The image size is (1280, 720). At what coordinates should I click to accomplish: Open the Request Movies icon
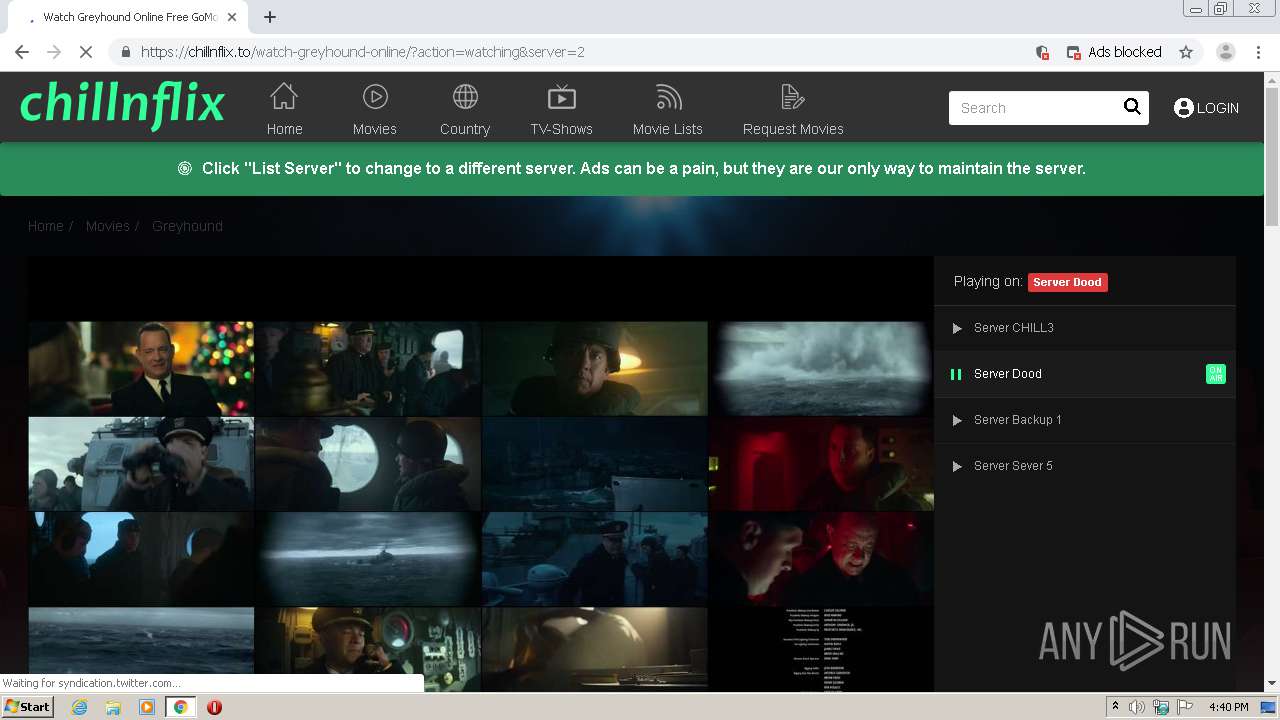click(x=793, y=97)
